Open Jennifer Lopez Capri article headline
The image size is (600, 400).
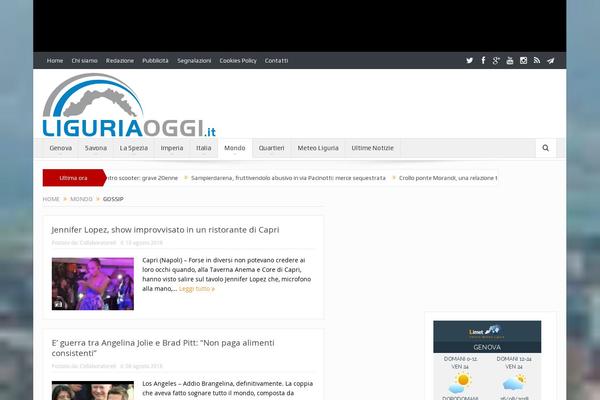165,230
